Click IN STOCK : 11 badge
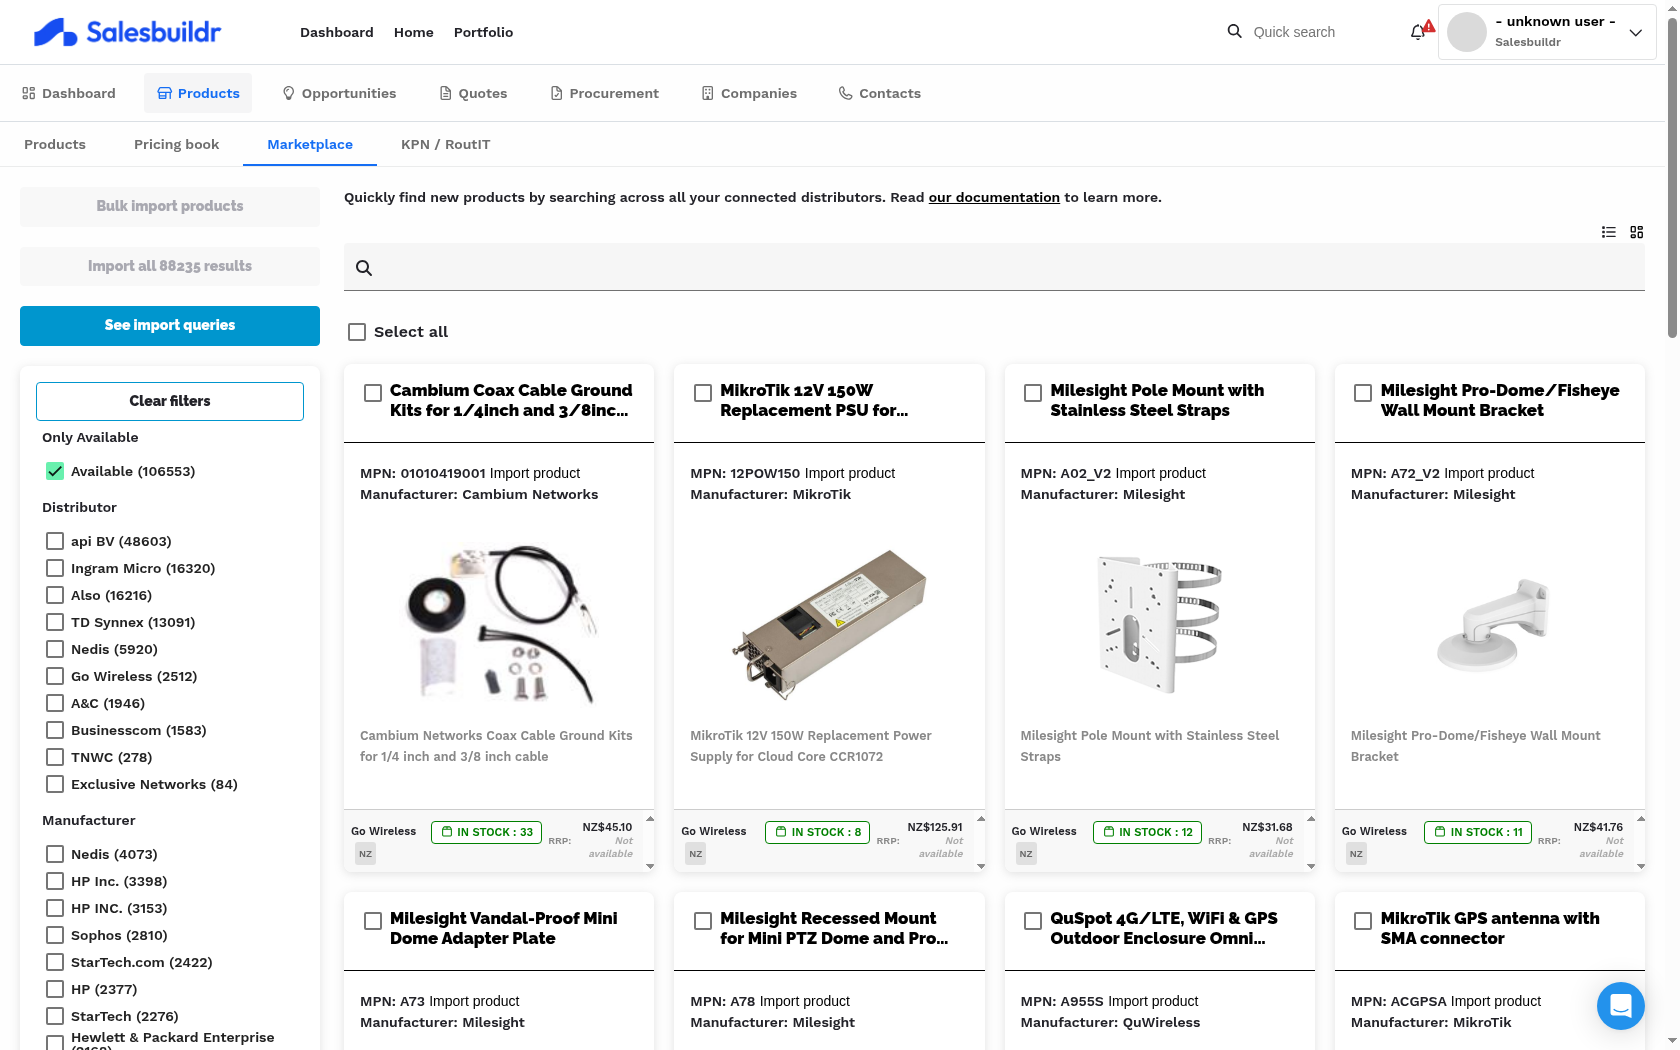This screenshot has height=1050, width=1680. click(1478, 832)
